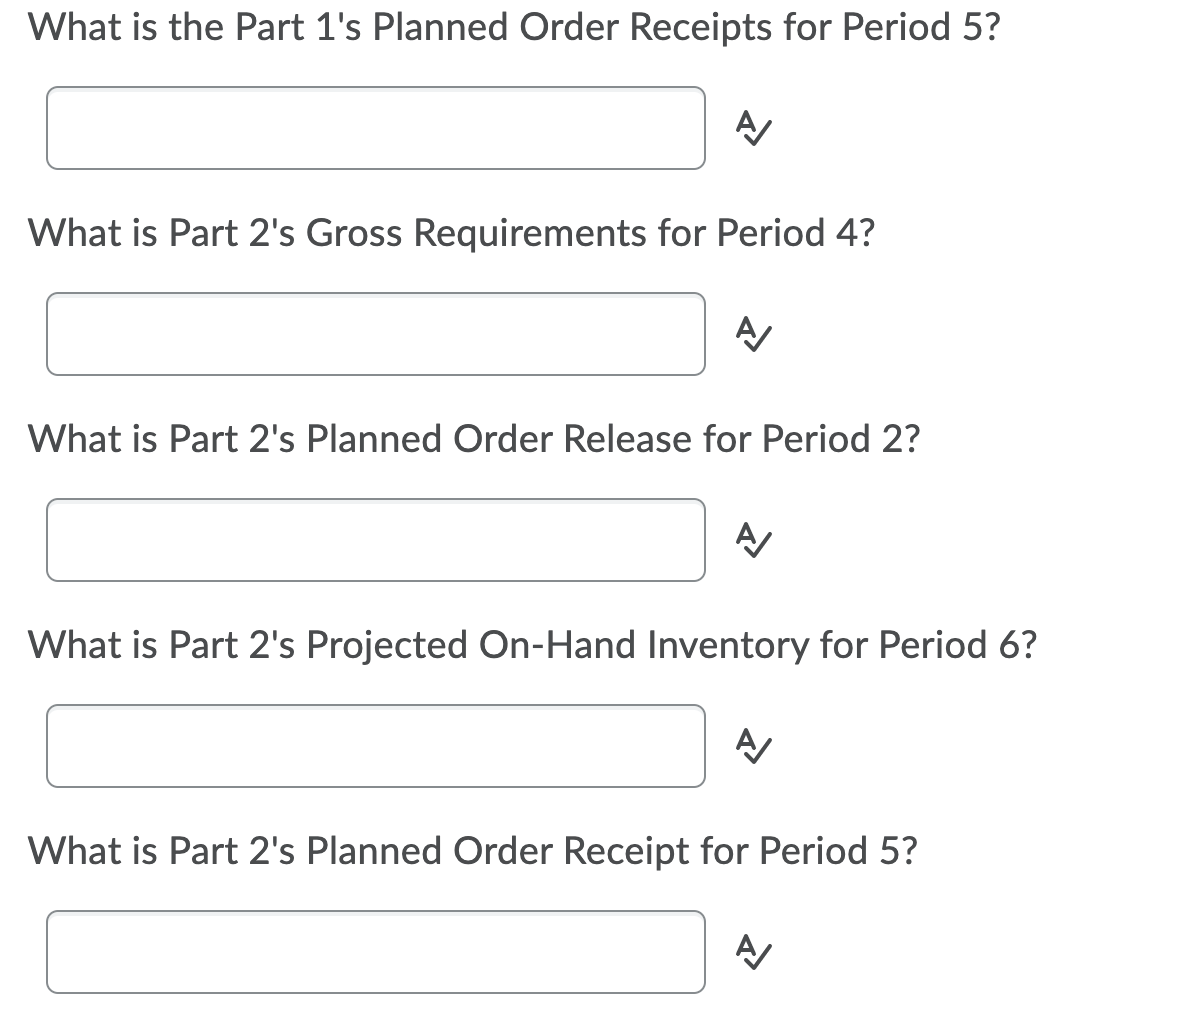Click the Part 2 Gross Requirements answer box
1198x1016 pixels.
375,334
